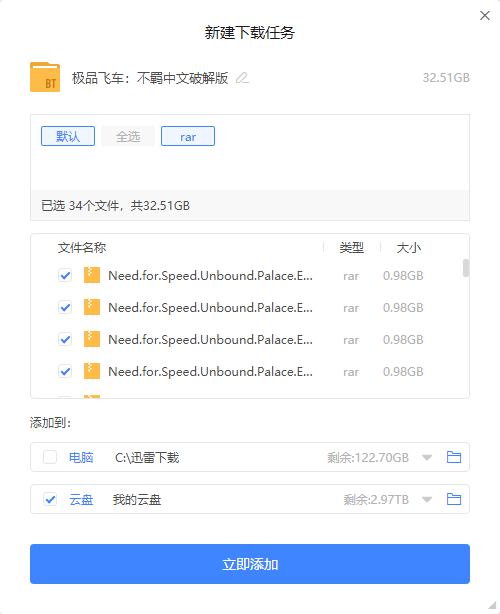Sort by the 大小 column header

click(x=409, y=247)
